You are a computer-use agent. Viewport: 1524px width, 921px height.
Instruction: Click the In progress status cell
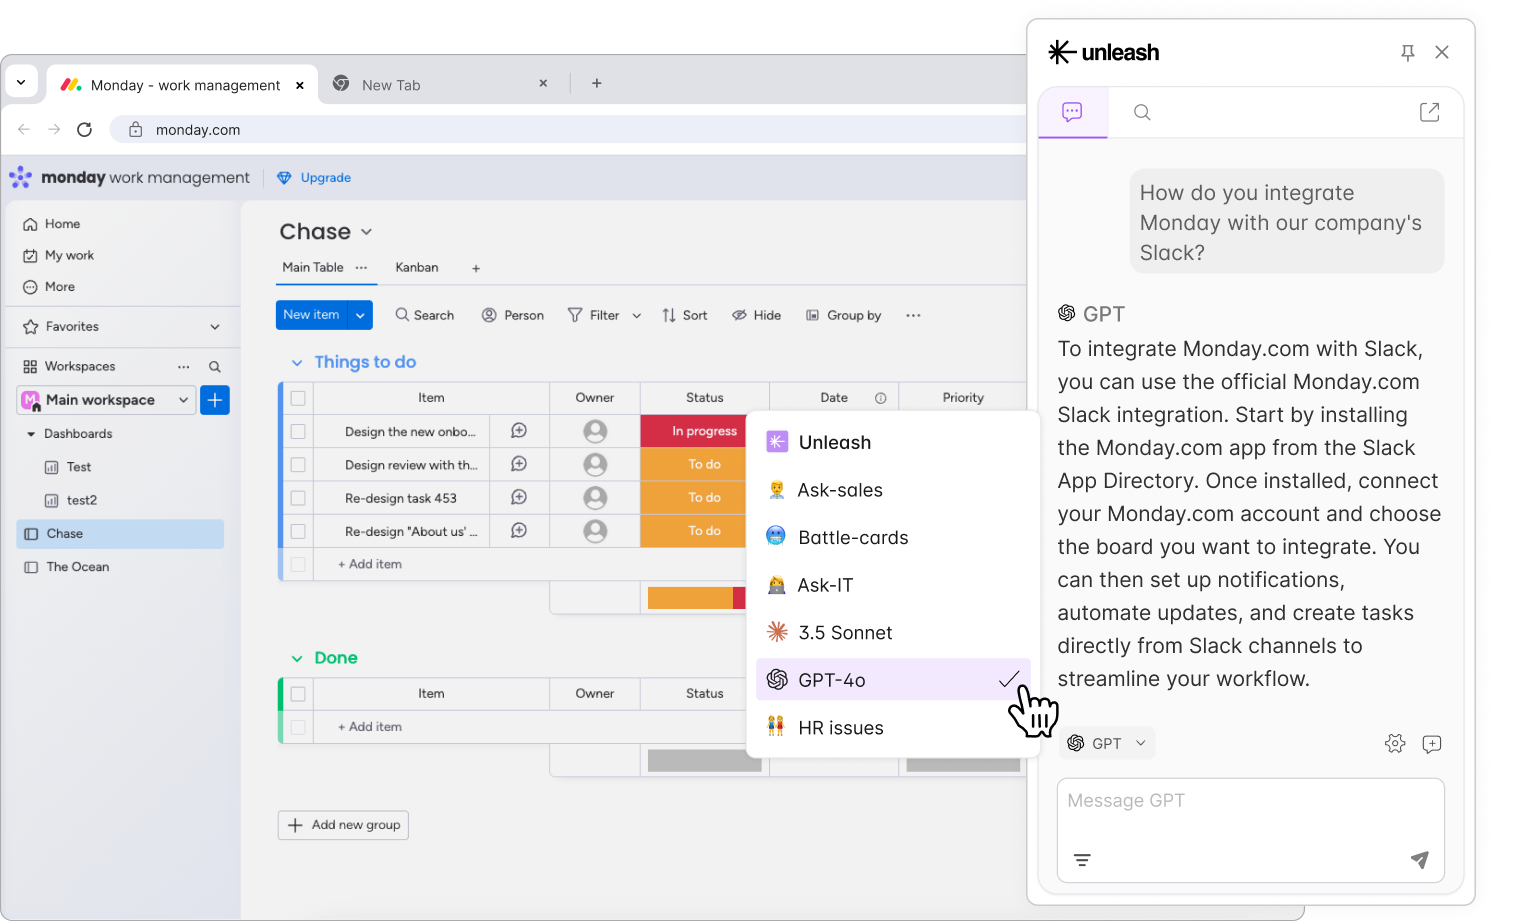(x=694, y=431)
